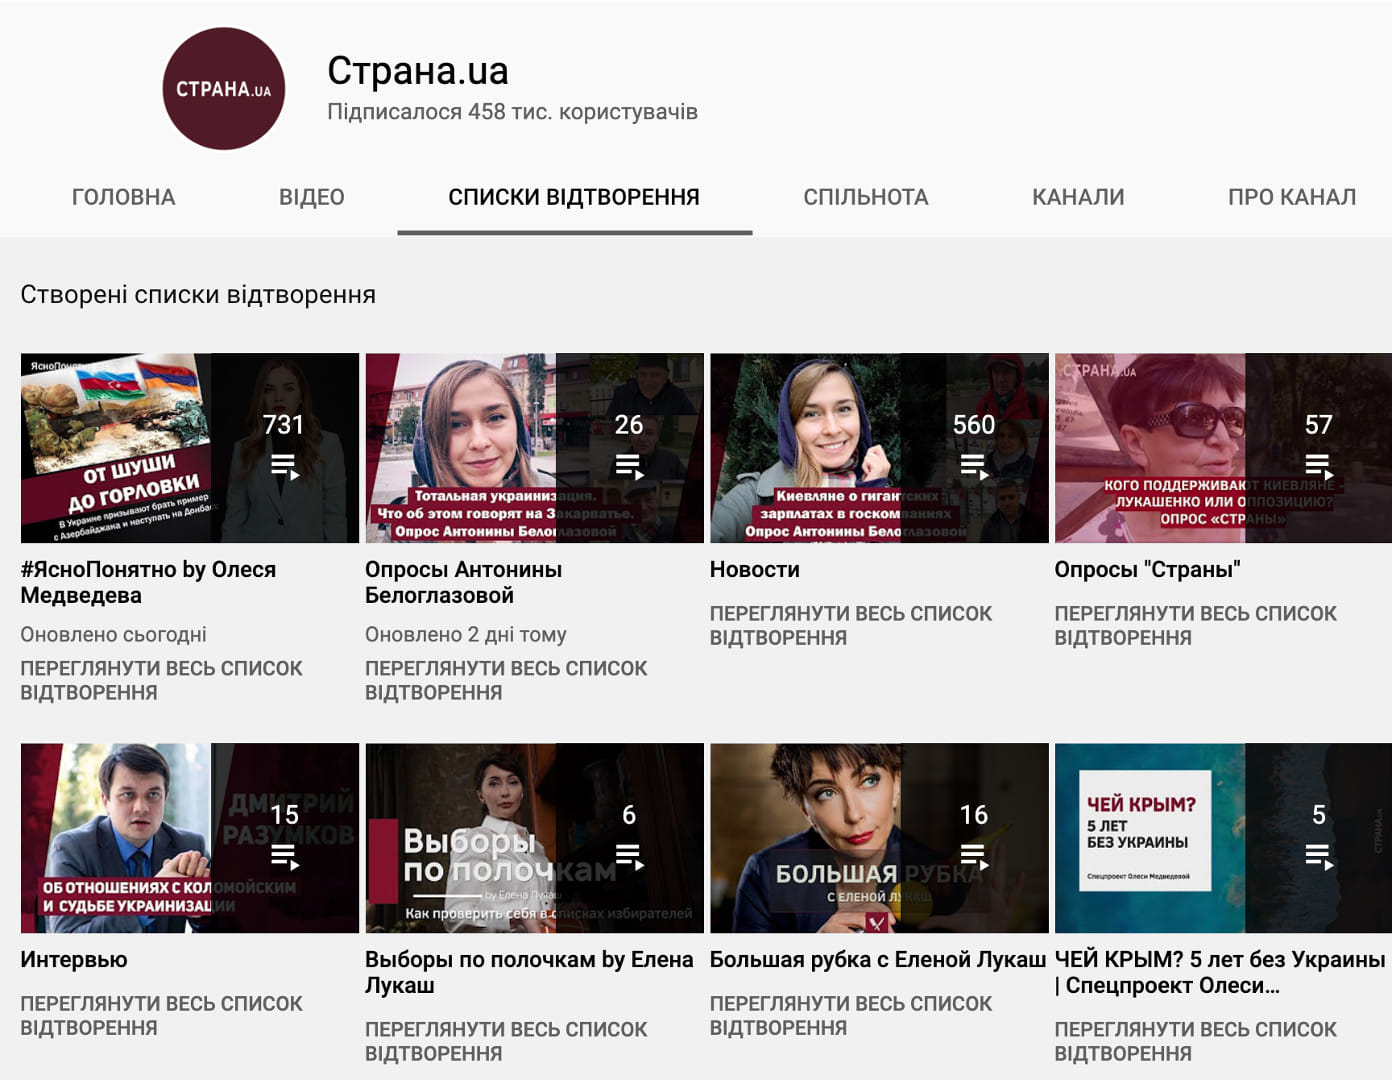Click playlist icon on Большая рубка thumbnail
Image resolution: width=1392 pixels, height=1080 pixels.
click(x=973, y=856)
